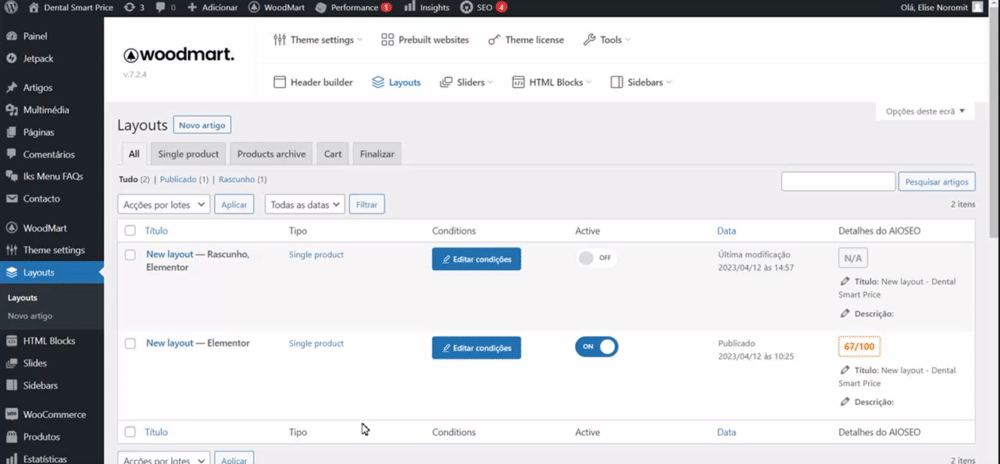Viewport: 1000px width, 464px height.
Task: Click the HTML Blocks icon in the sidebar
Action: pyautogui.click(x=11, y=341)
